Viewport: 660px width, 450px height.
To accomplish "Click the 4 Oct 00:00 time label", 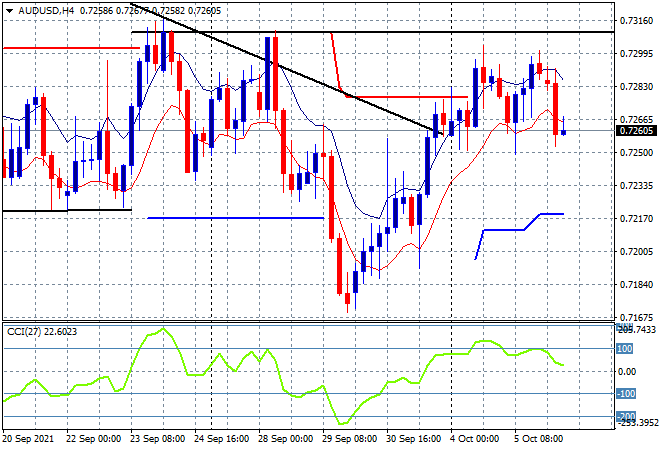I will (x=475, y=439).
